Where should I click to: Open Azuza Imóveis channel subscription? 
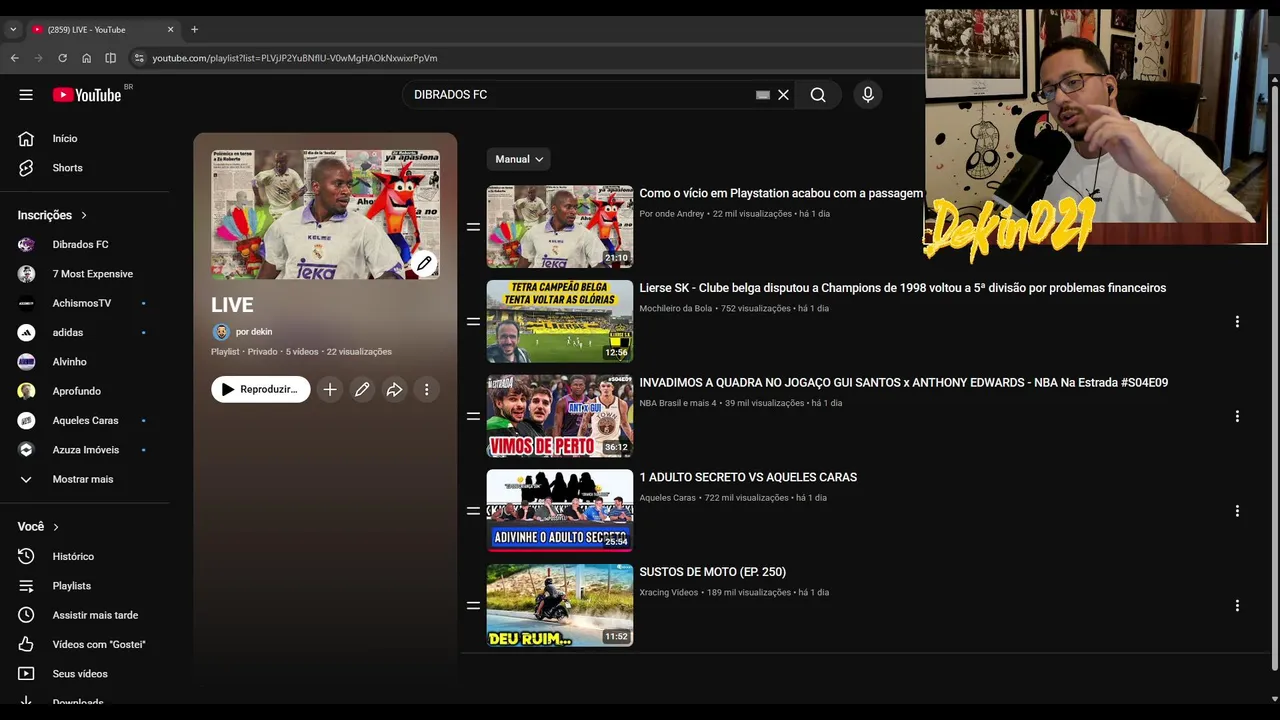coord(84,450)
